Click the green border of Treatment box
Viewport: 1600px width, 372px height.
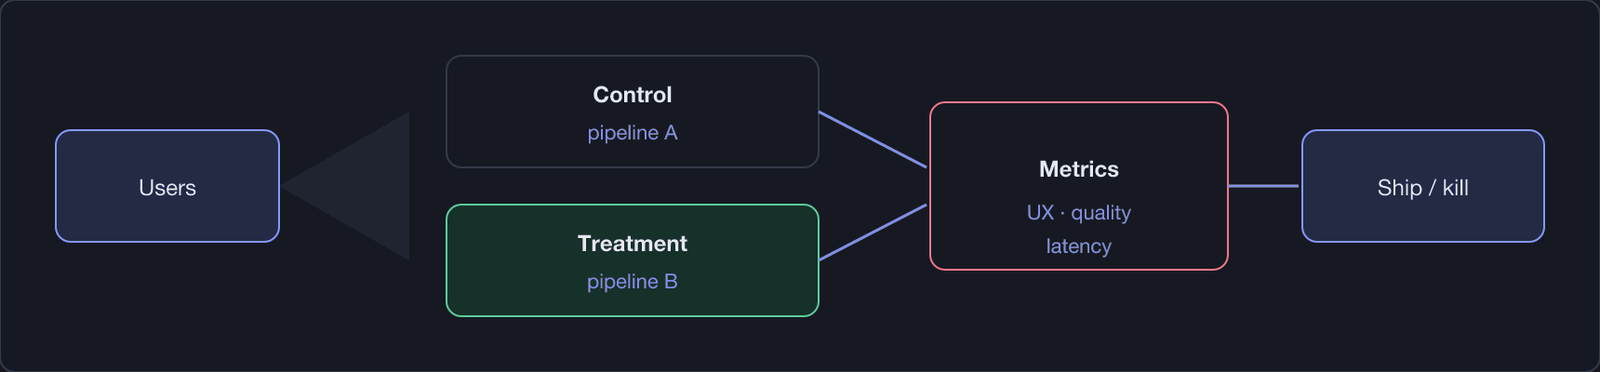(x=632, y=205)
